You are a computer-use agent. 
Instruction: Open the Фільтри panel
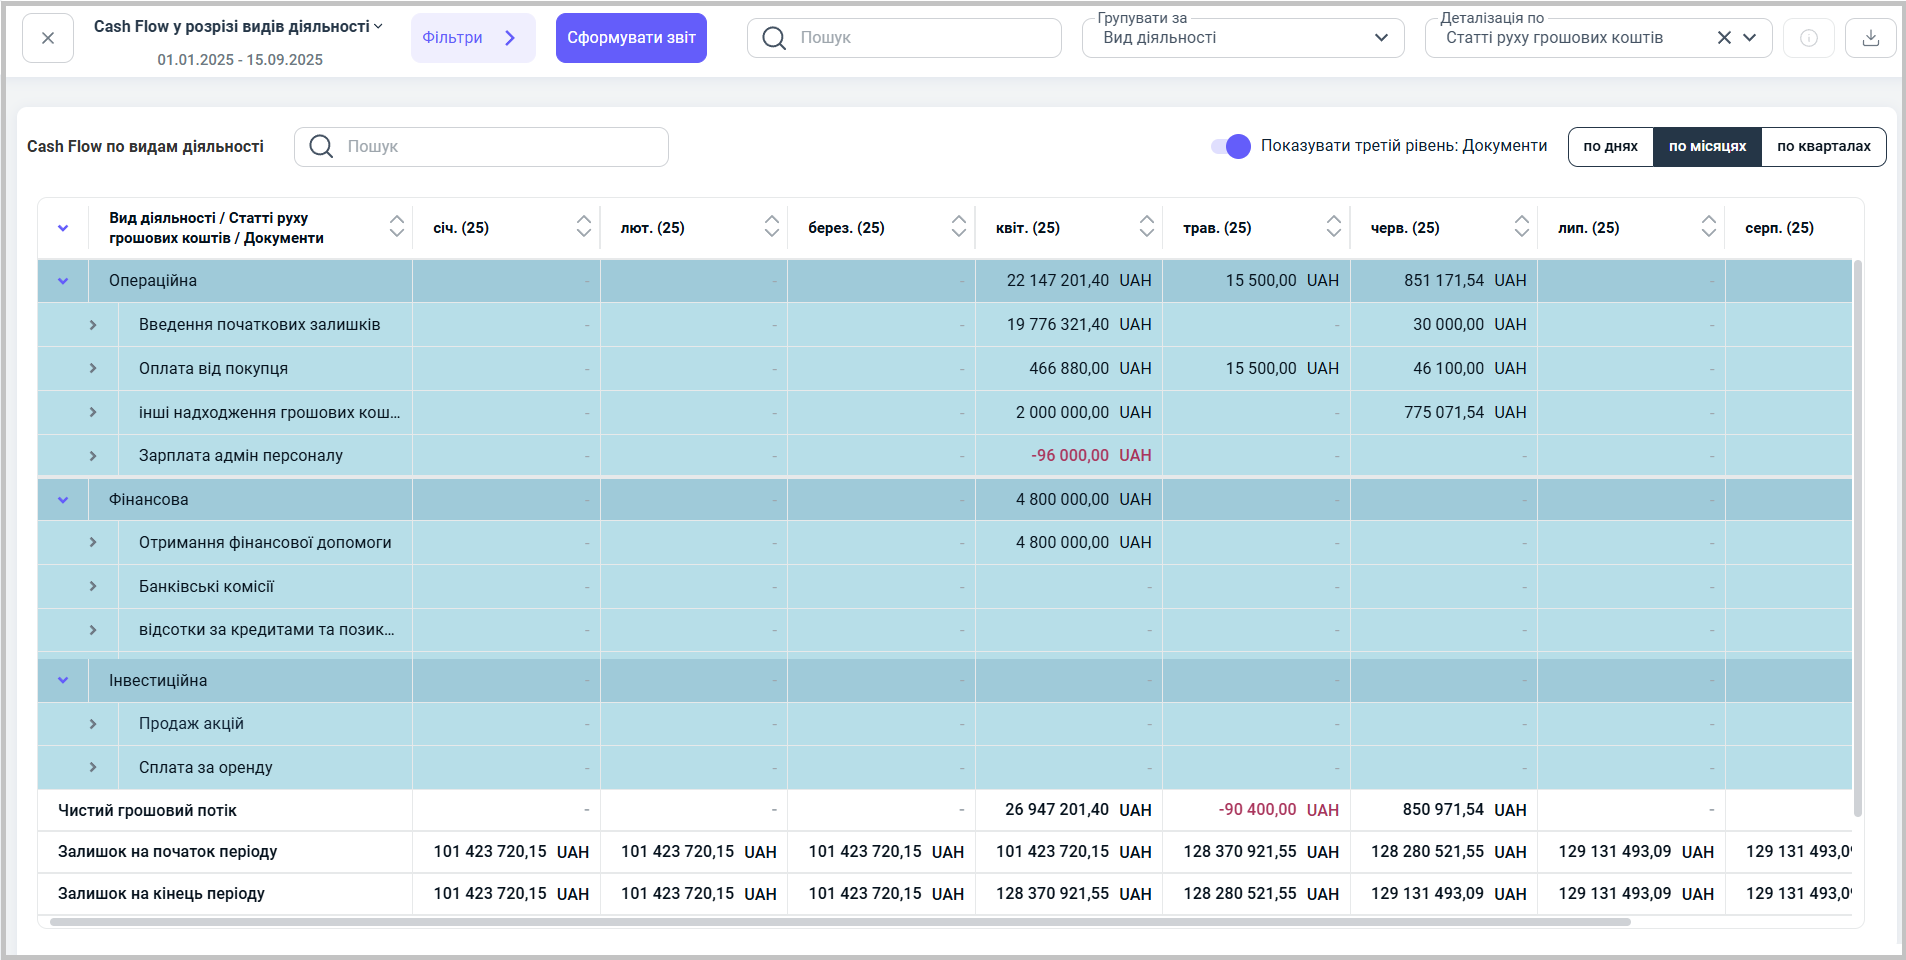pyautogui.click(x=472, y=38)
